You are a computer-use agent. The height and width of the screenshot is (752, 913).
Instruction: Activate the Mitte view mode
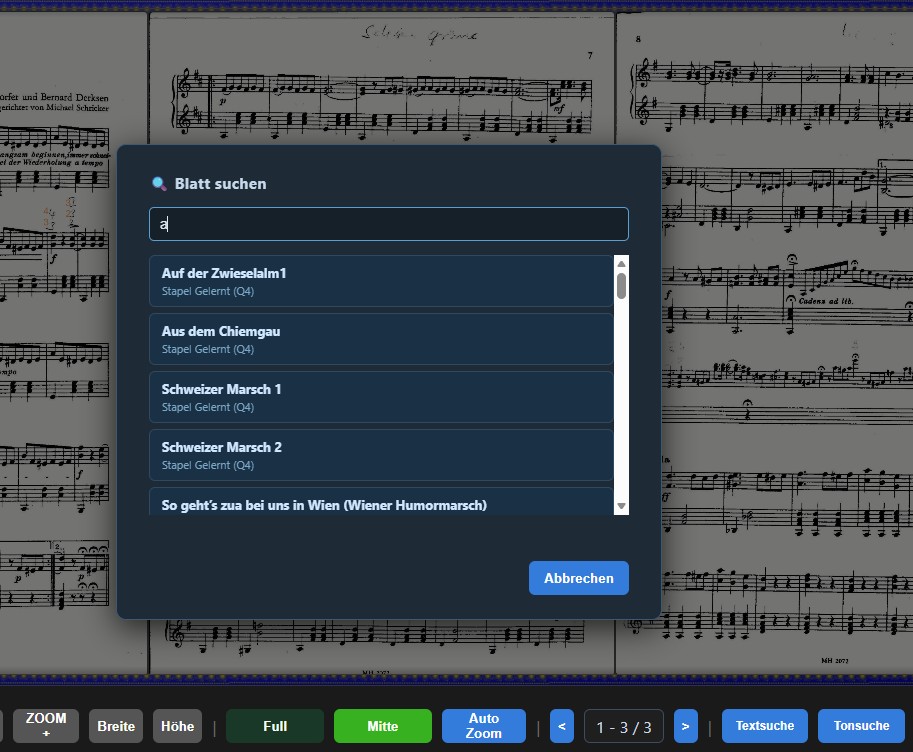click(383, 726)
